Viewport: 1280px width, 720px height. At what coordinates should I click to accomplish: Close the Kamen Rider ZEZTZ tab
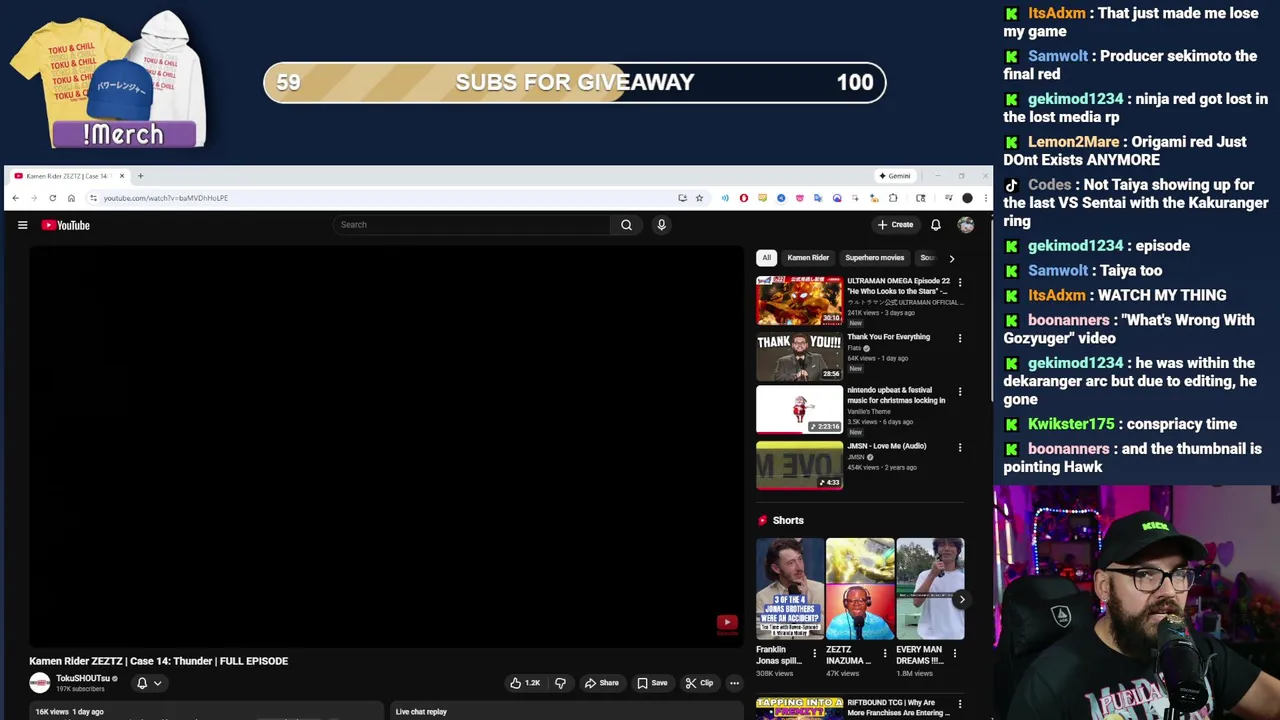tap(122, 176)
